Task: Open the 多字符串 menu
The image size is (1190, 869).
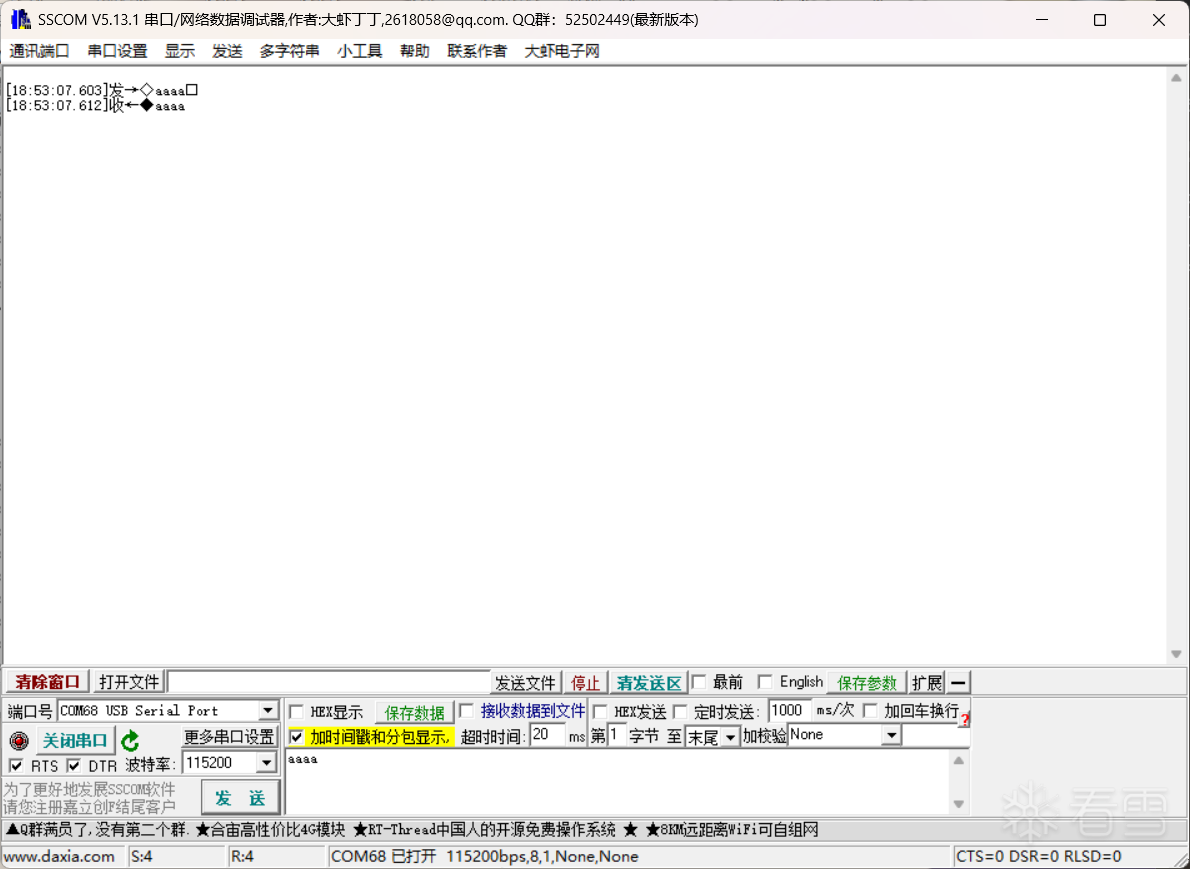Action: (289, 51)
